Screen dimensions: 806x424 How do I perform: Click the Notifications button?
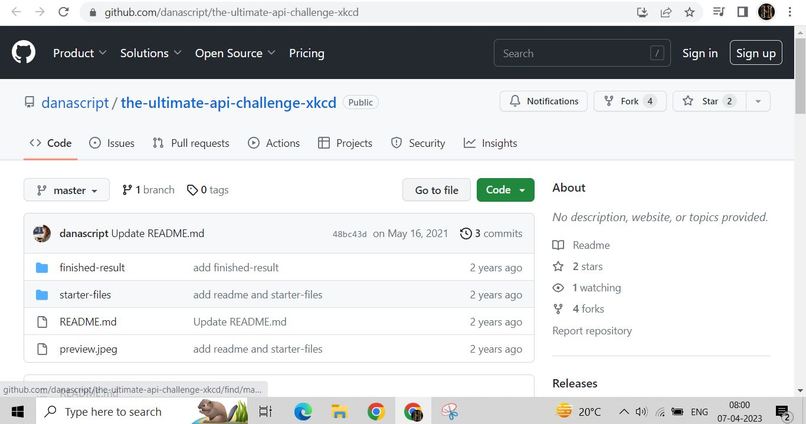[543, 101]
